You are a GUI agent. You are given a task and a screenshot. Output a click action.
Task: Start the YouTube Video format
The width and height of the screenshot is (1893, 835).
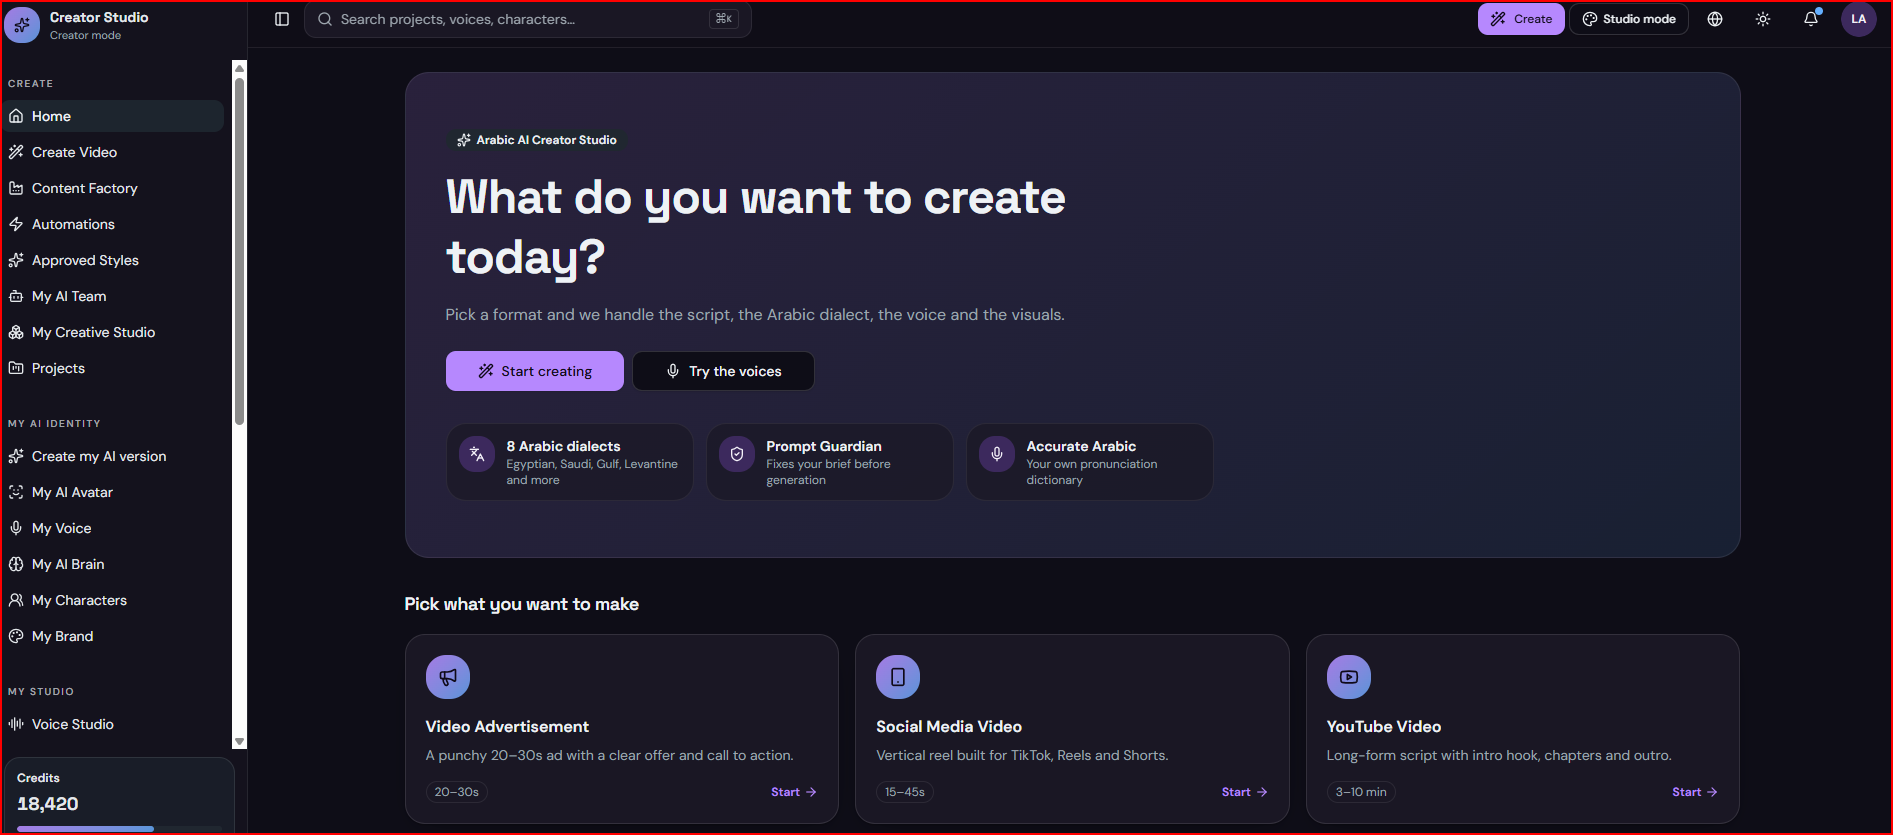coord(1694,792)
